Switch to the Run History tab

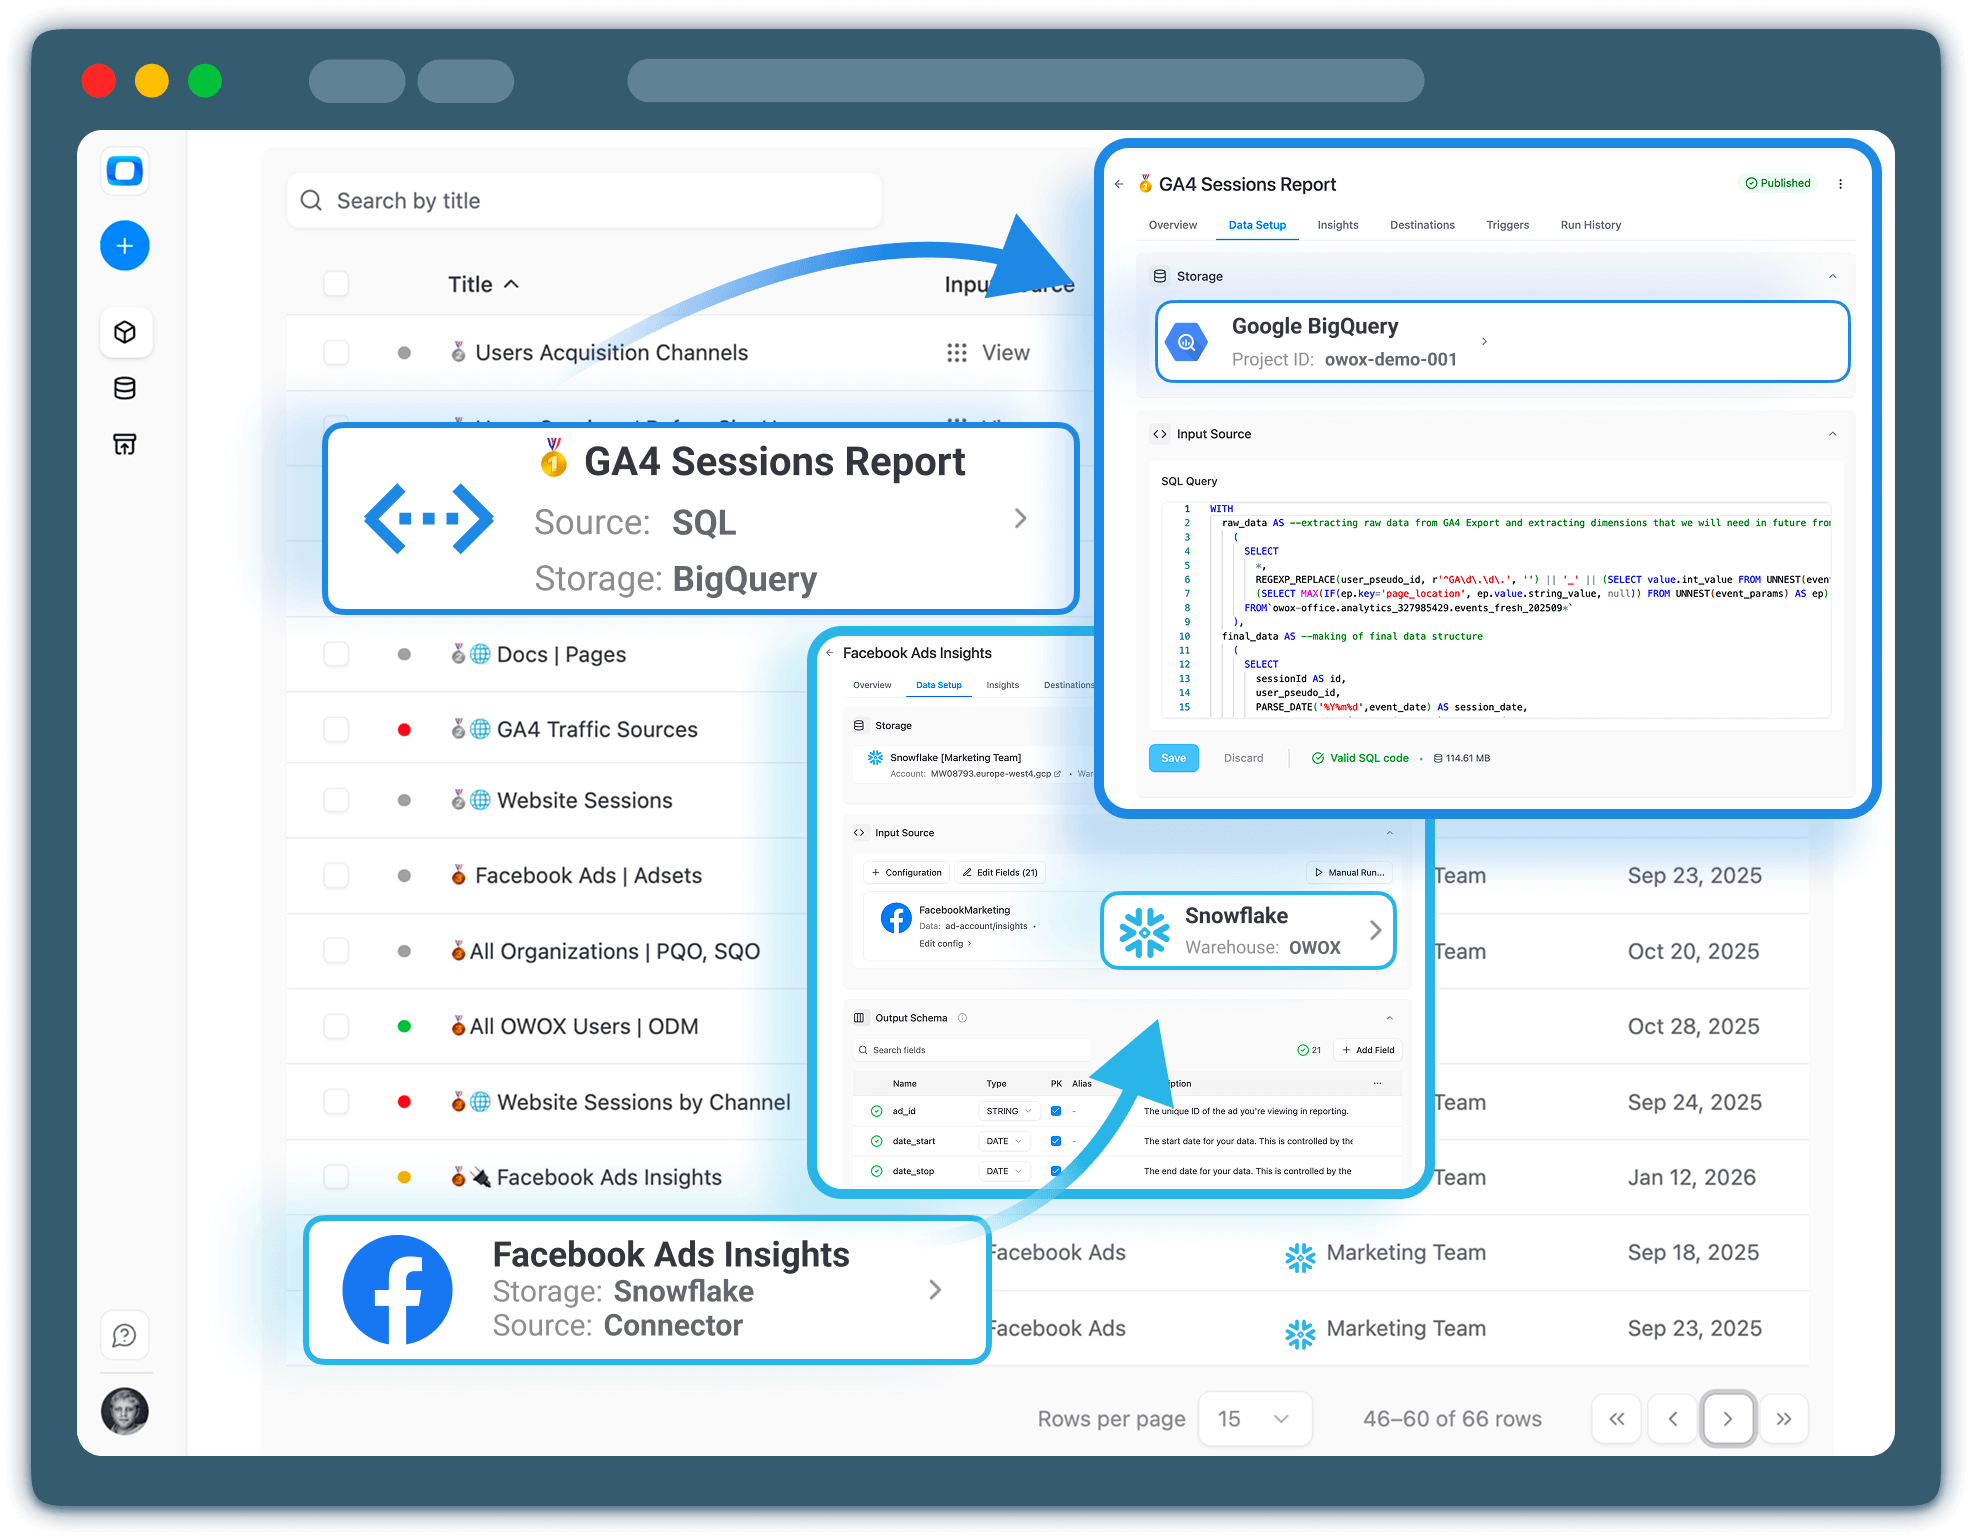(1590, 225)
